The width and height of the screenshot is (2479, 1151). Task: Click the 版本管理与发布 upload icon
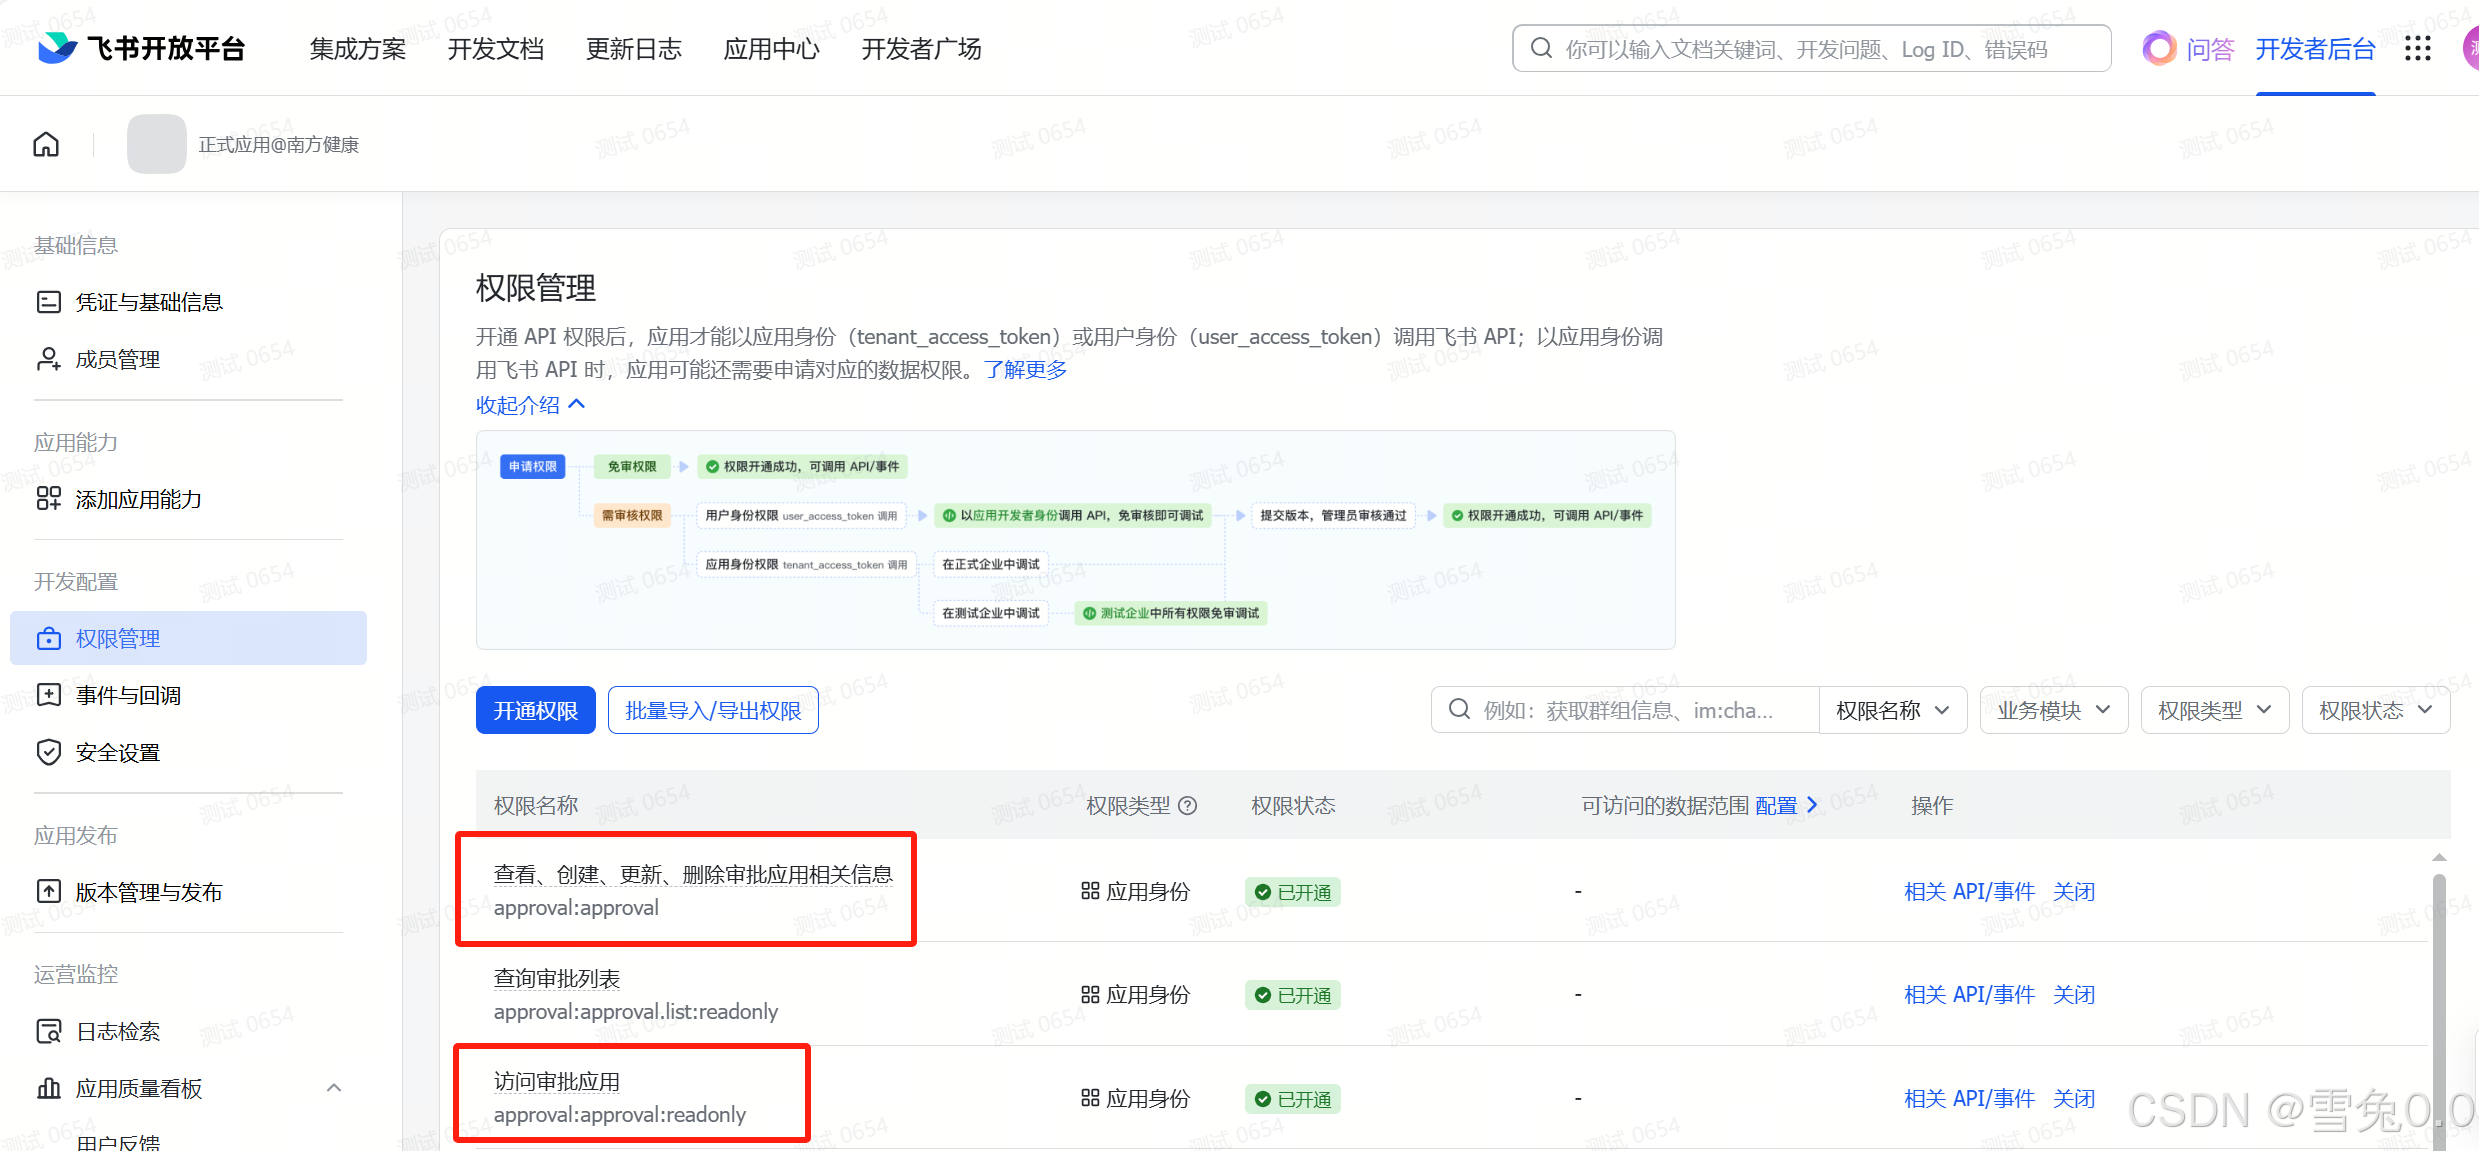[49, 891]
